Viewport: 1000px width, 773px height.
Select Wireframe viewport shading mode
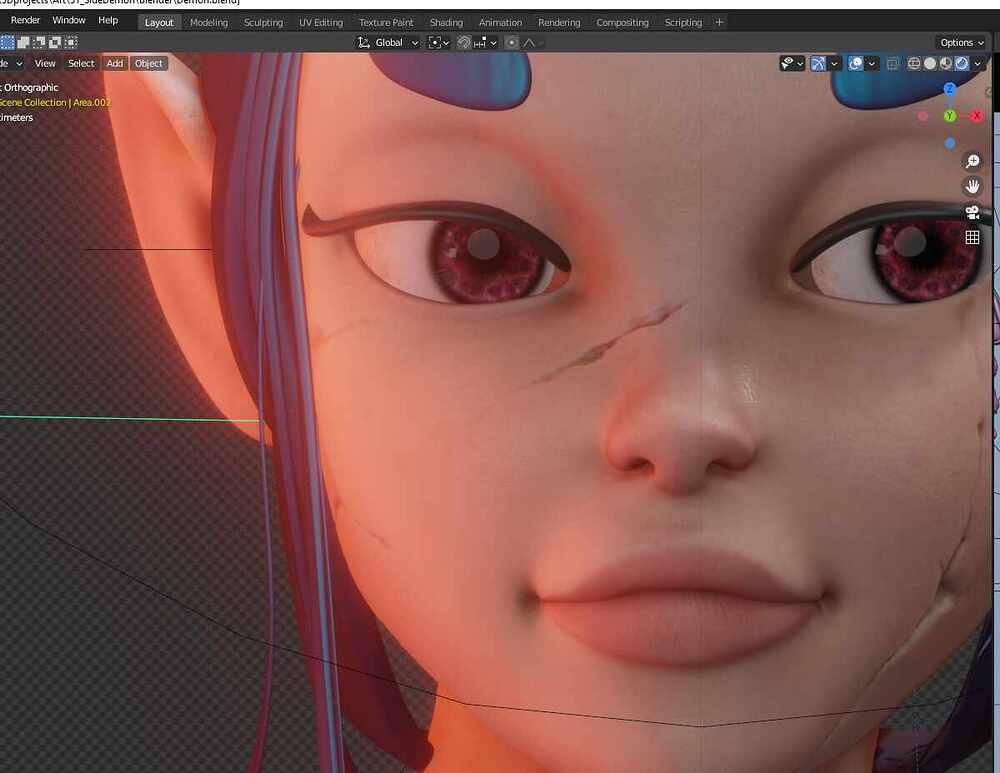[x=914, y=63]
